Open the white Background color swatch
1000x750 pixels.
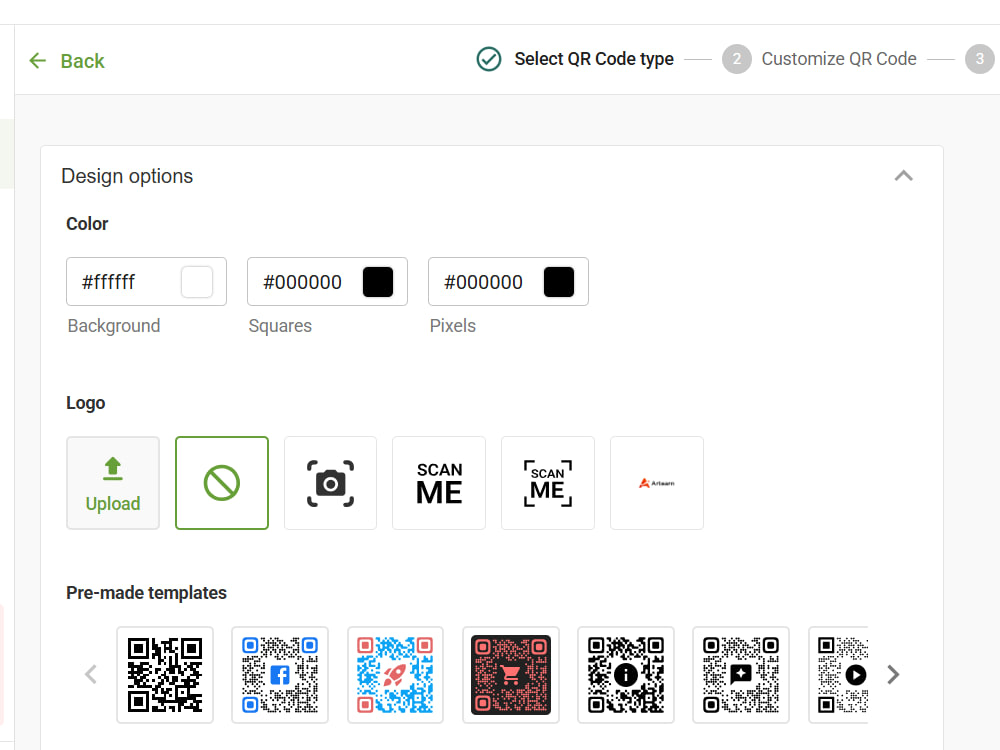[197, 282]
